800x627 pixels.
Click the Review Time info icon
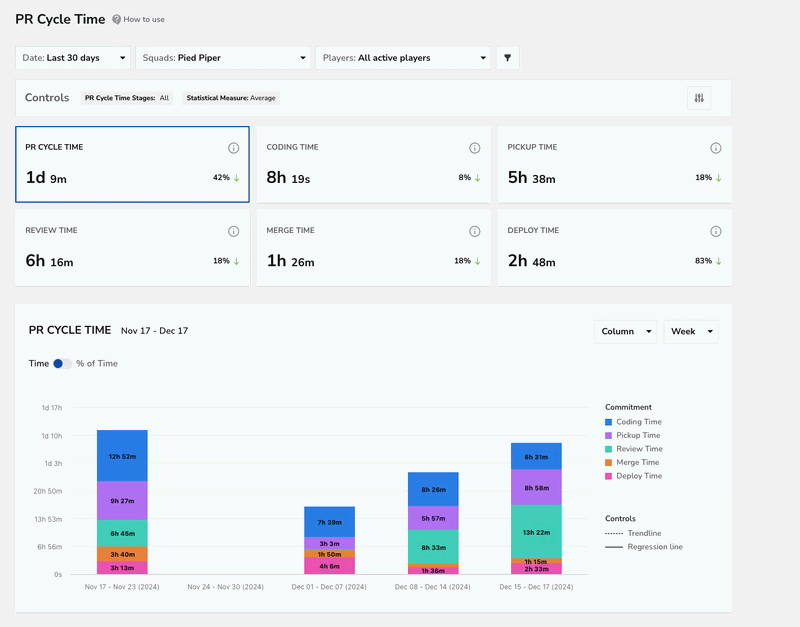(233, 231)
